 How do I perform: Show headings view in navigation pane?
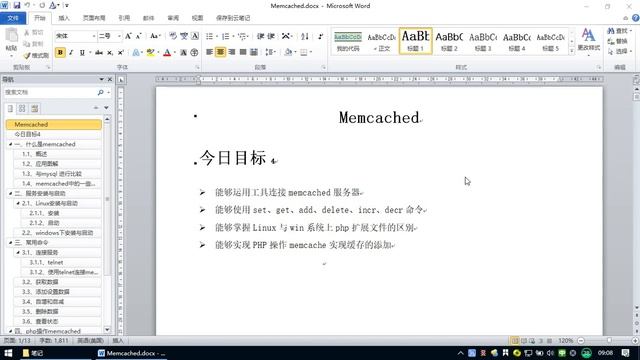tap(11, 108)
